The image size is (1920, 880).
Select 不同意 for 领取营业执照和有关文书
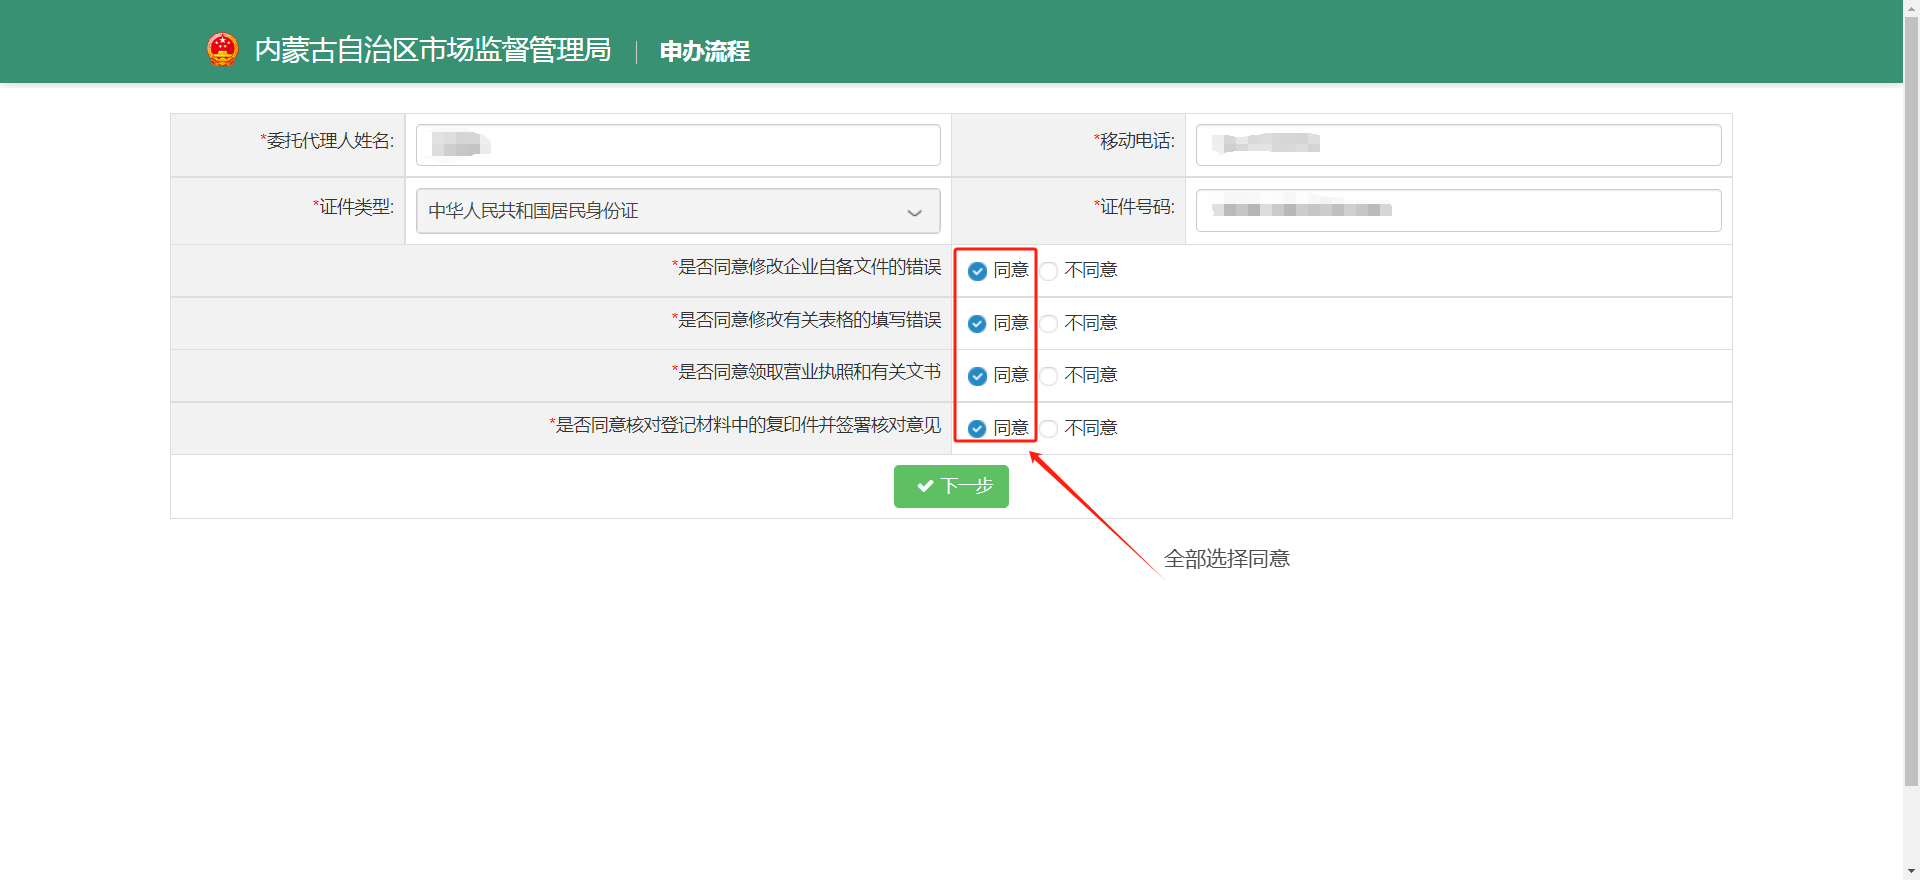tap(1049, 376)
